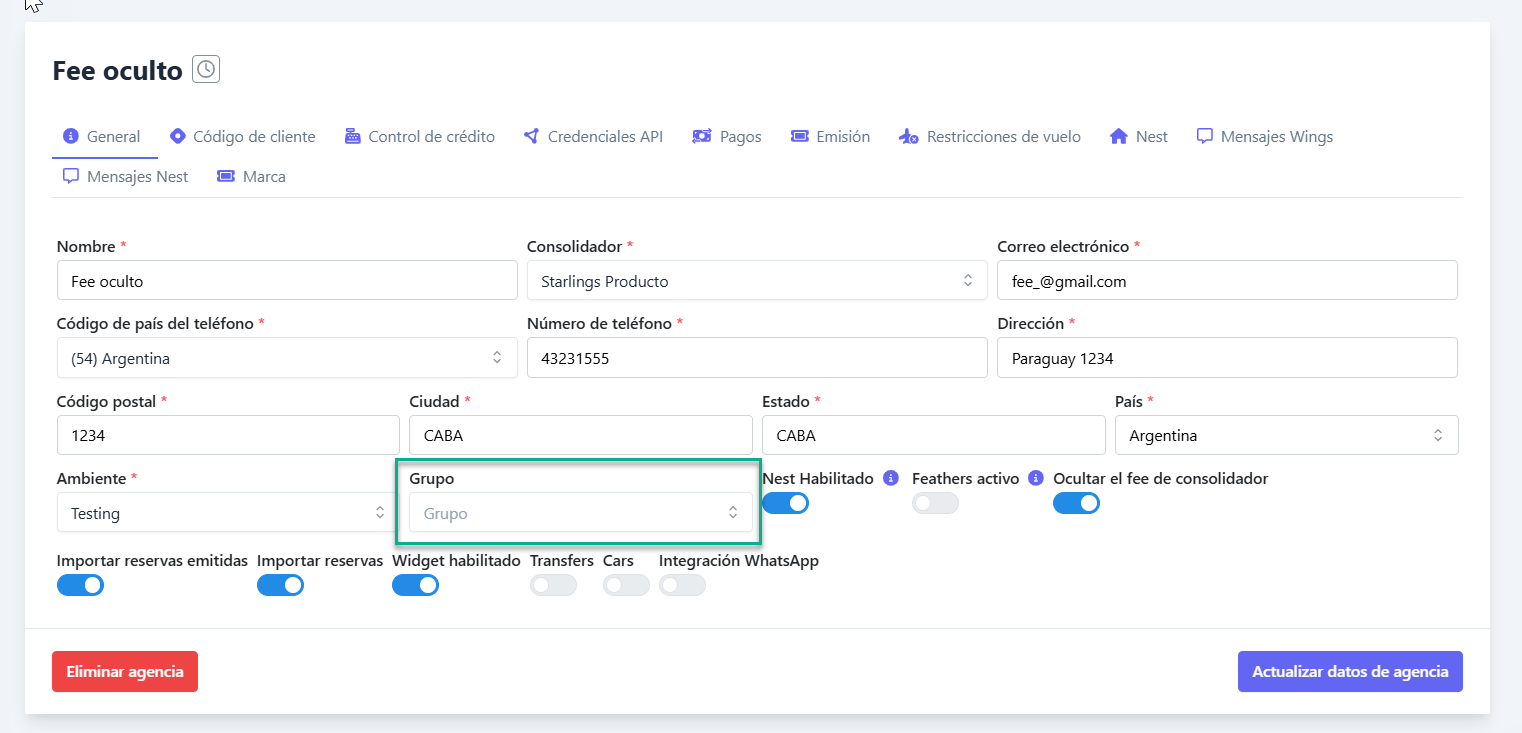Expand the Grupo dropdown
This screenshot has width=1522, height=733.
[580, 513]
